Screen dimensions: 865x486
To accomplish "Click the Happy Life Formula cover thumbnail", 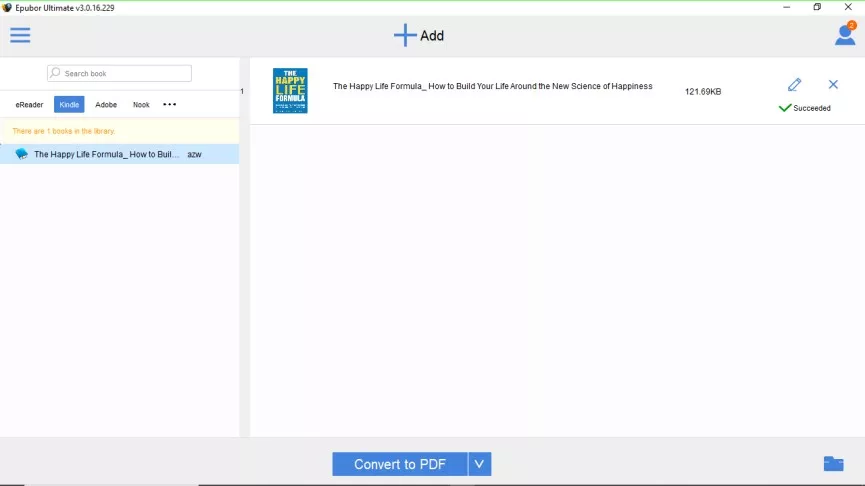I will (290, 91).
